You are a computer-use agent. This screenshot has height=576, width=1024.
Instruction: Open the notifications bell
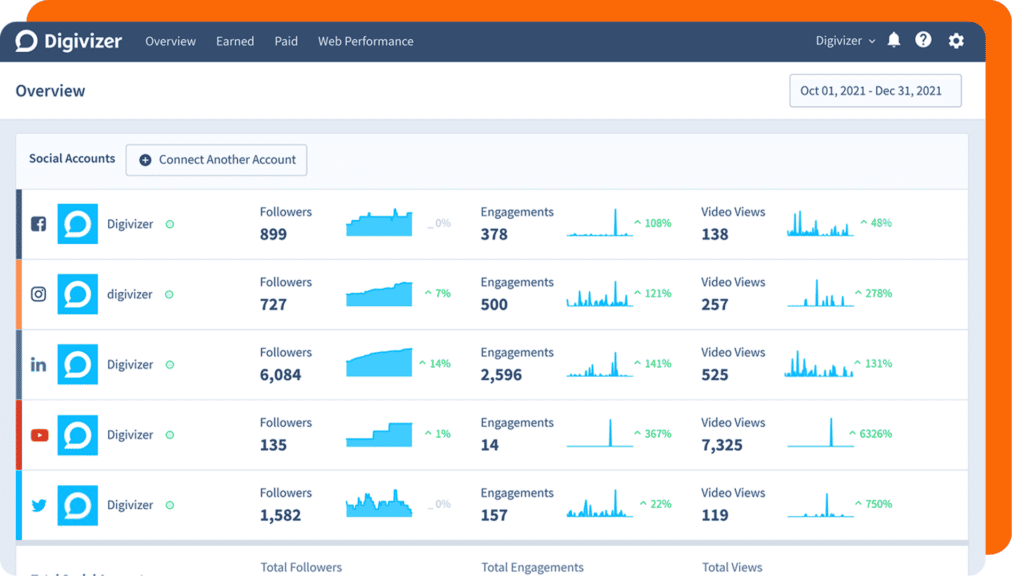click(x=894, y=40)
